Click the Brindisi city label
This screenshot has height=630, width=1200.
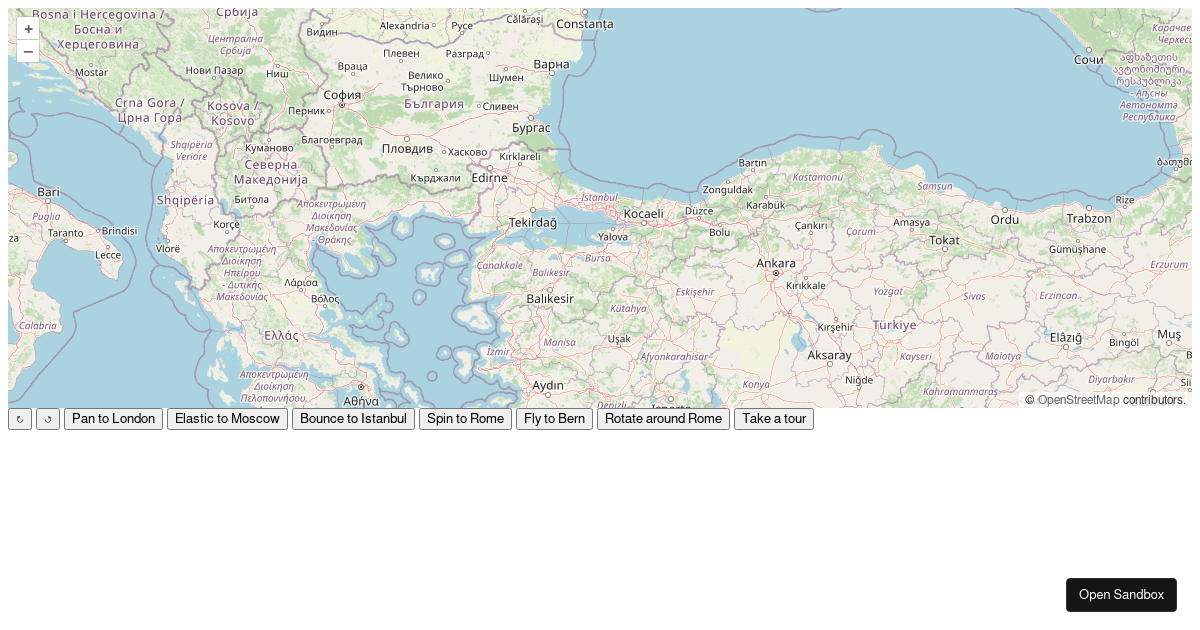pyautogui.click(x=119, y=230)
